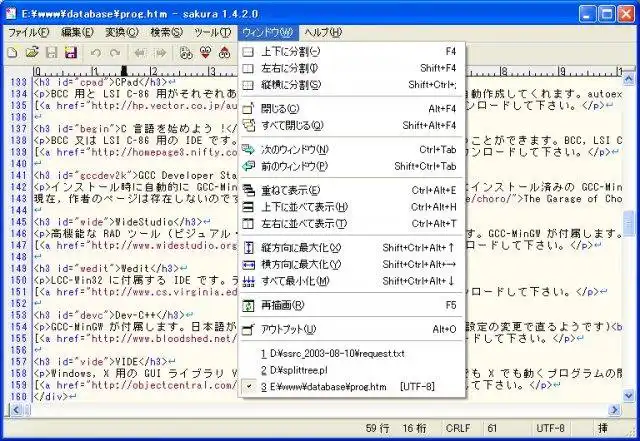Choose 上下に分割 (F4) menu entry
This screenshot has width=640, height=441.
(x=352, y=51)
